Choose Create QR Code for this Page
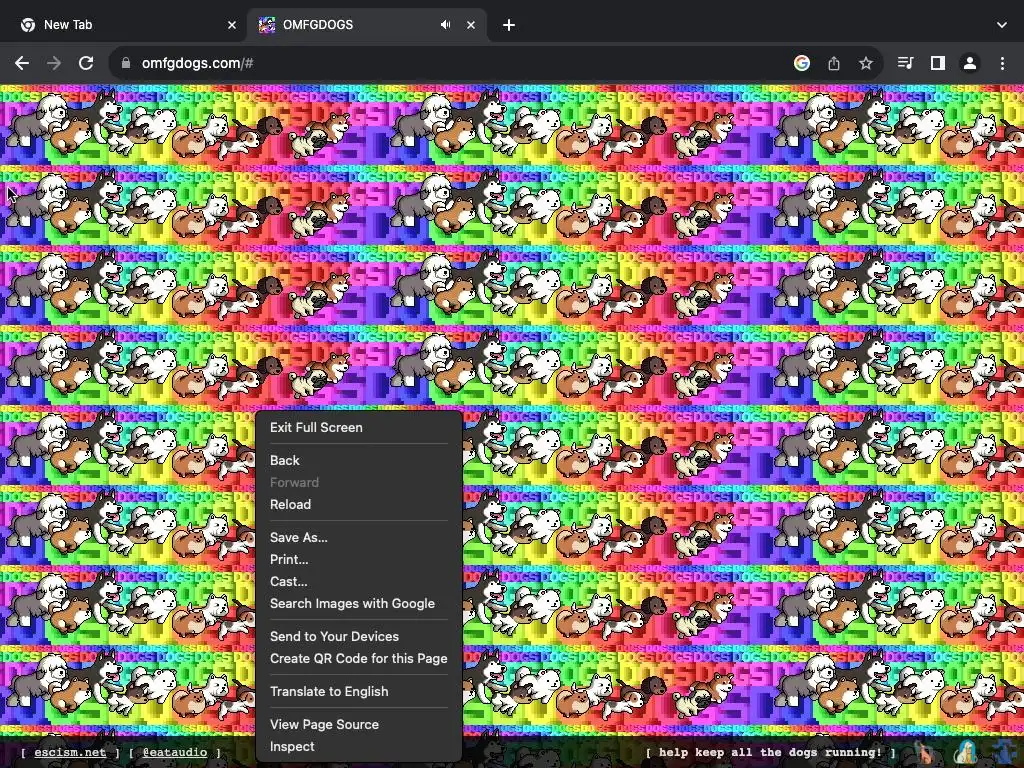The image size is (1024, 768). pyautogui.click(x=359, y=658)
